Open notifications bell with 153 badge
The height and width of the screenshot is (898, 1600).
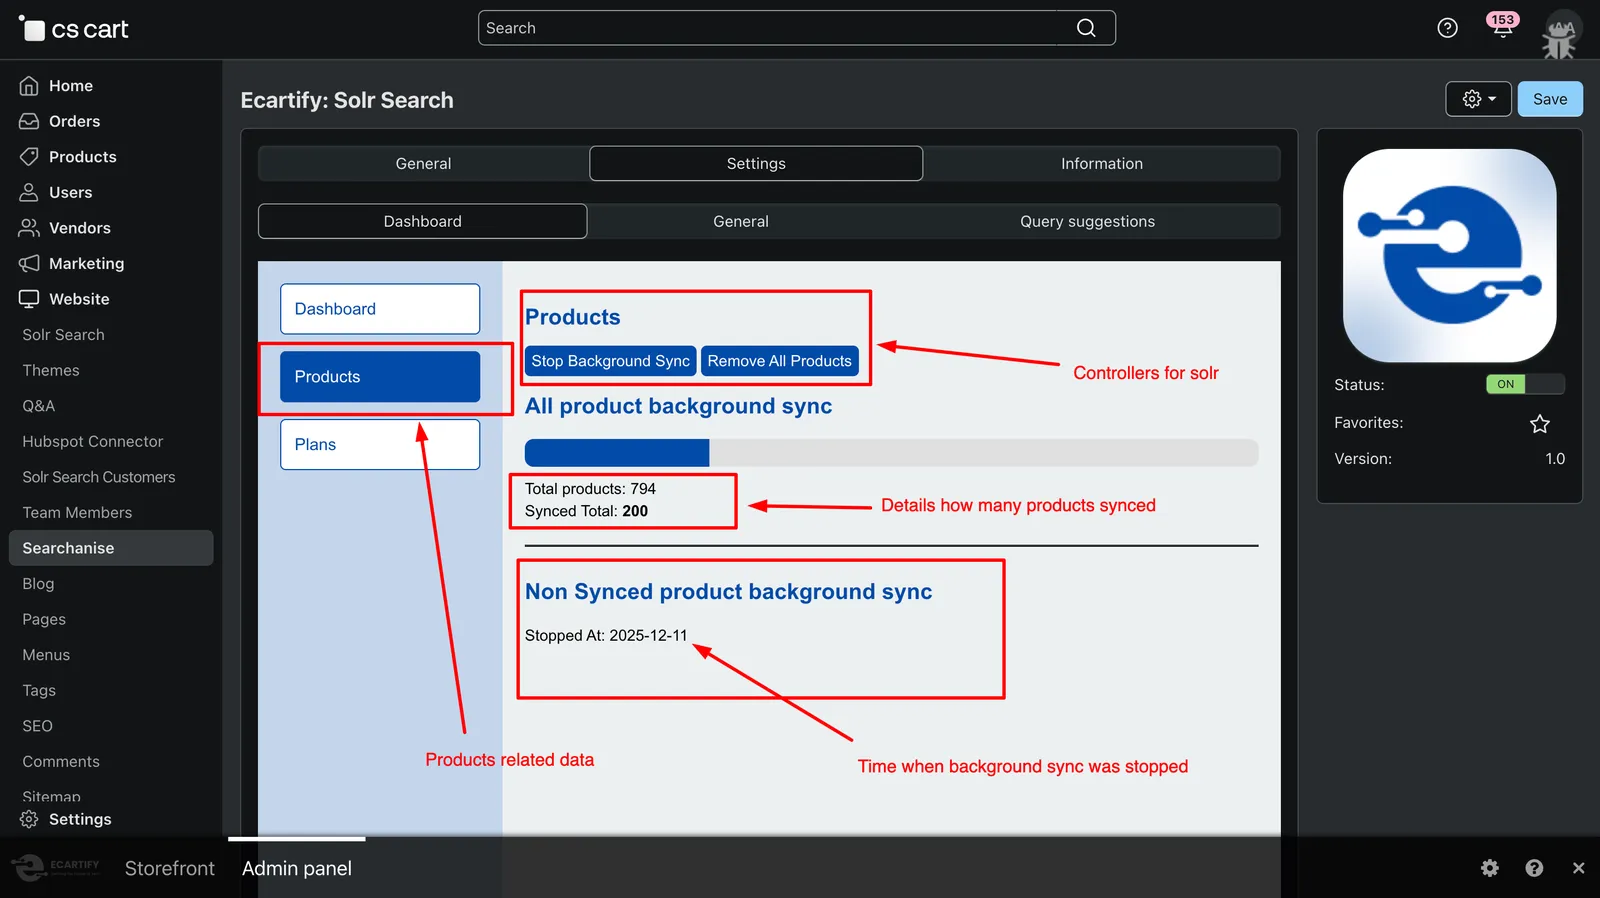pos(1502,26)
